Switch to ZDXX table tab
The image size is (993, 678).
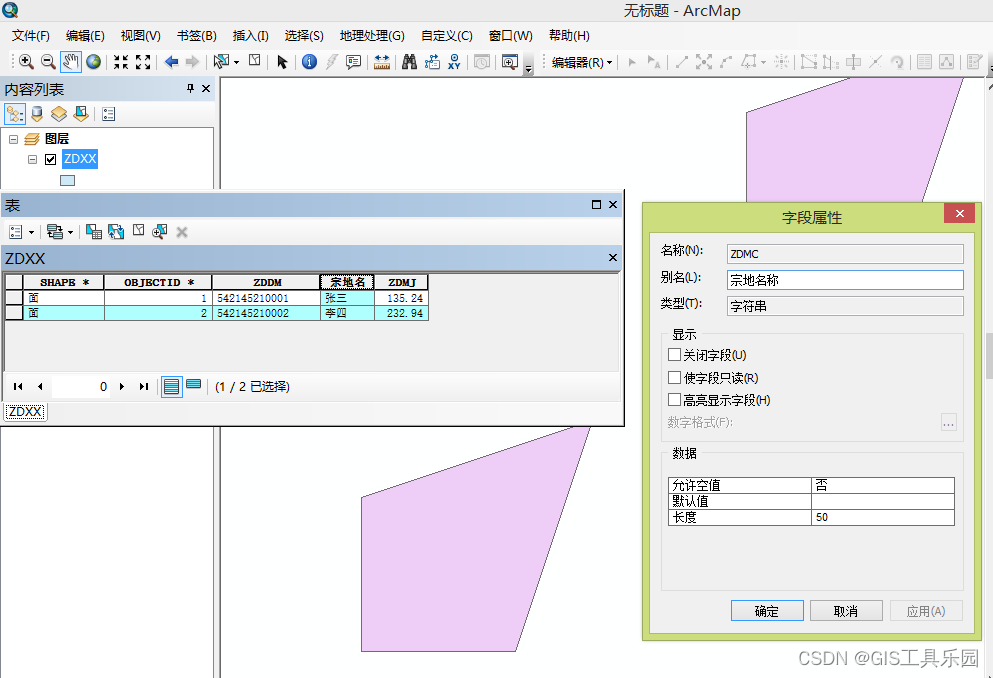[x=25, y=411]
